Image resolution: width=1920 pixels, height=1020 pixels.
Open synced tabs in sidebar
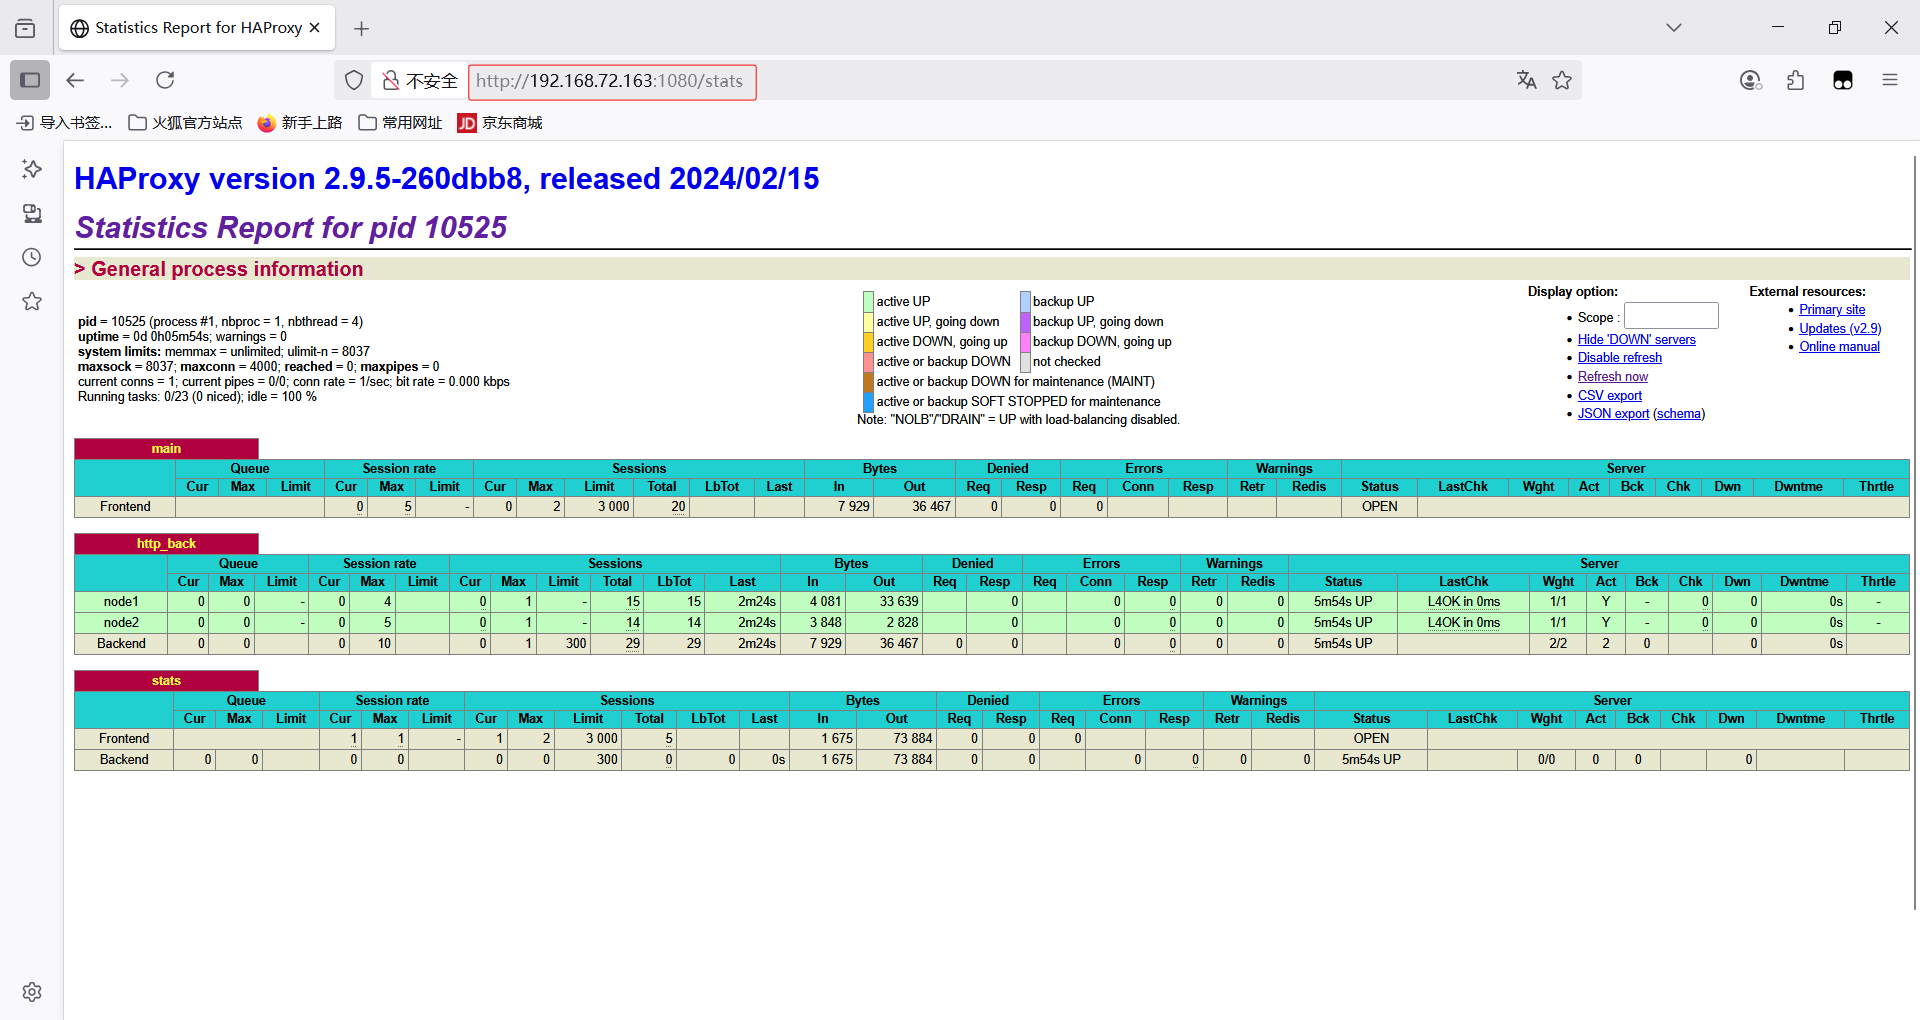(32, 213)
